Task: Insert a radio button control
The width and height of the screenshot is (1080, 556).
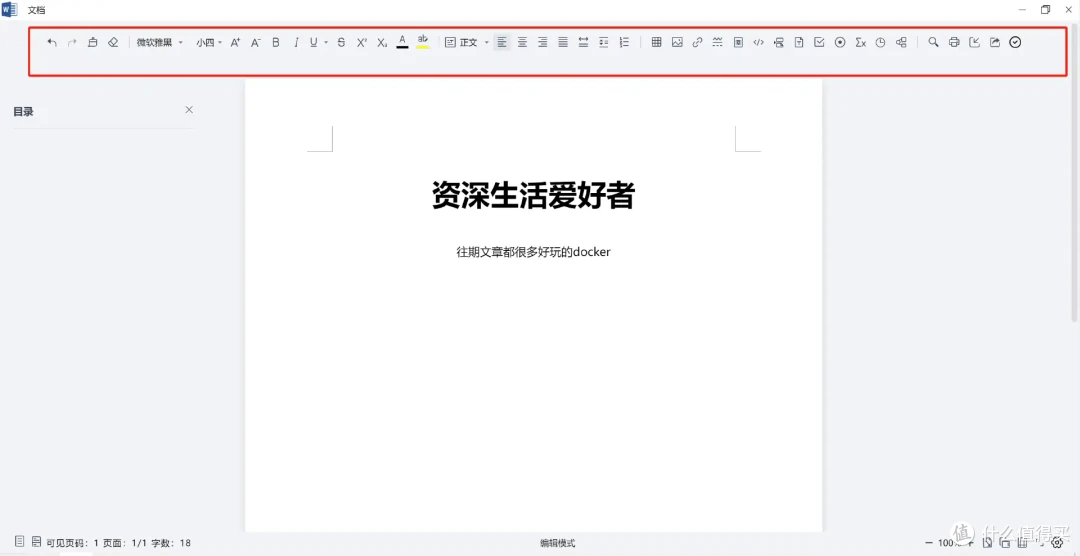Action: click(x=840, y=43)
